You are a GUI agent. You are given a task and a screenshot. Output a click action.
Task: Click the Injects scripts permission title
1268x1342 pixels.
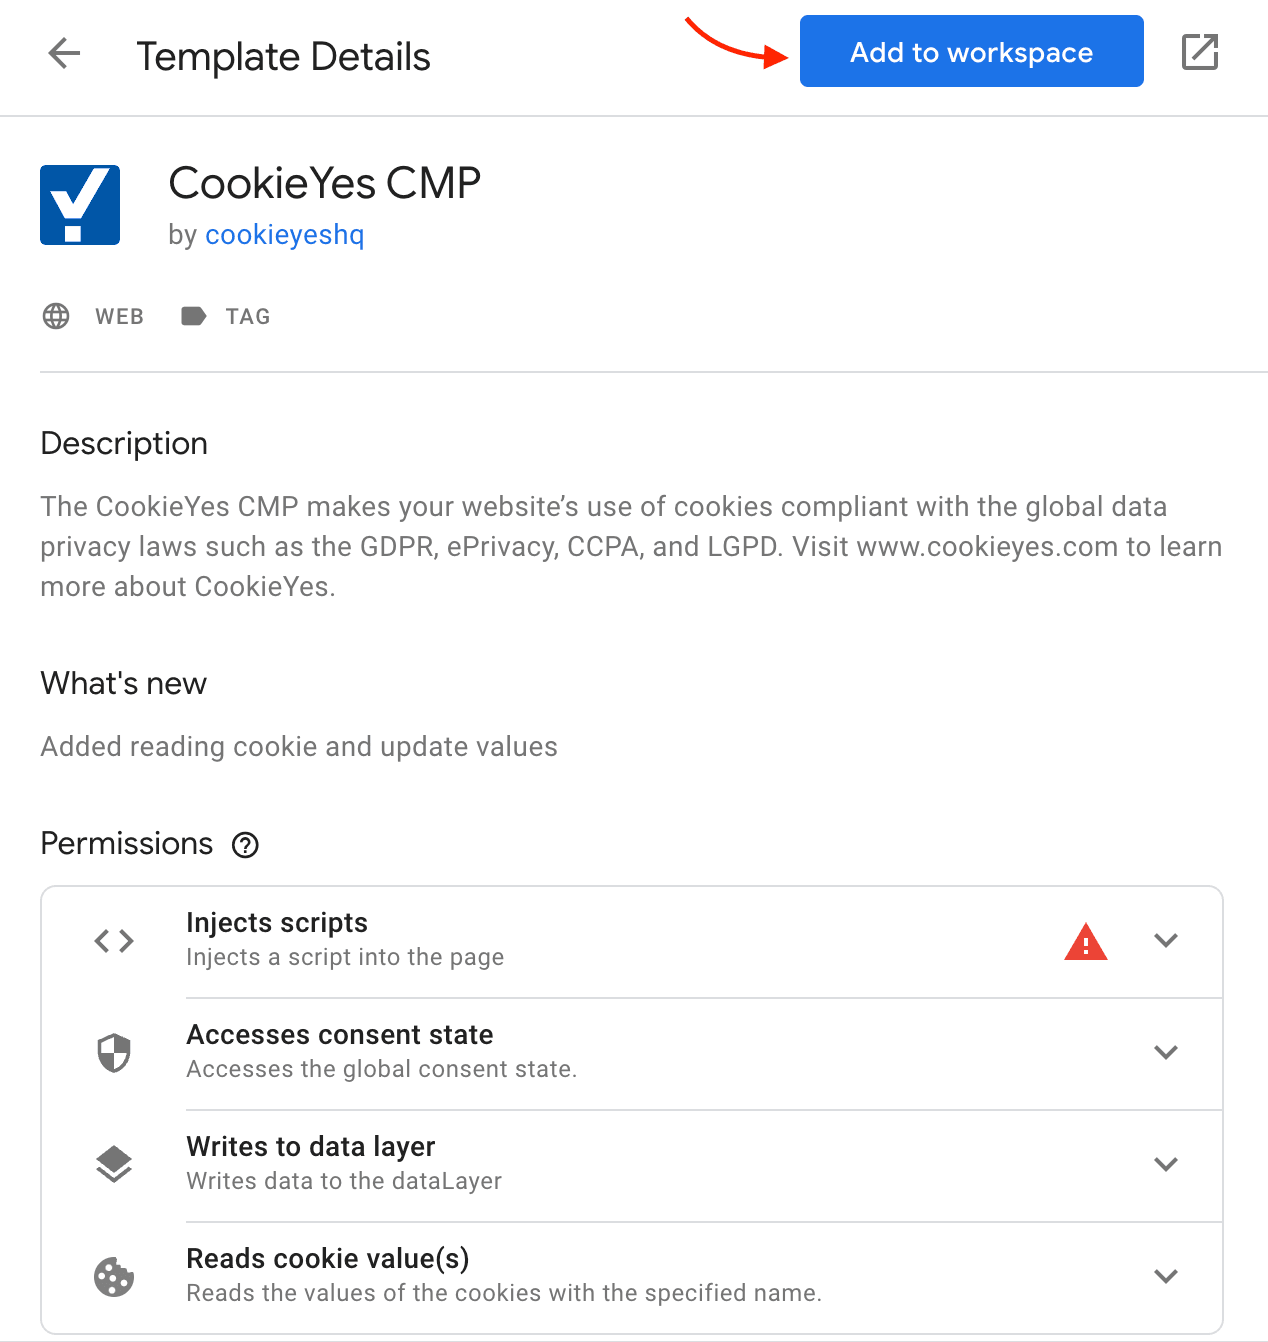pyautogui.click(x=277, y=923)
